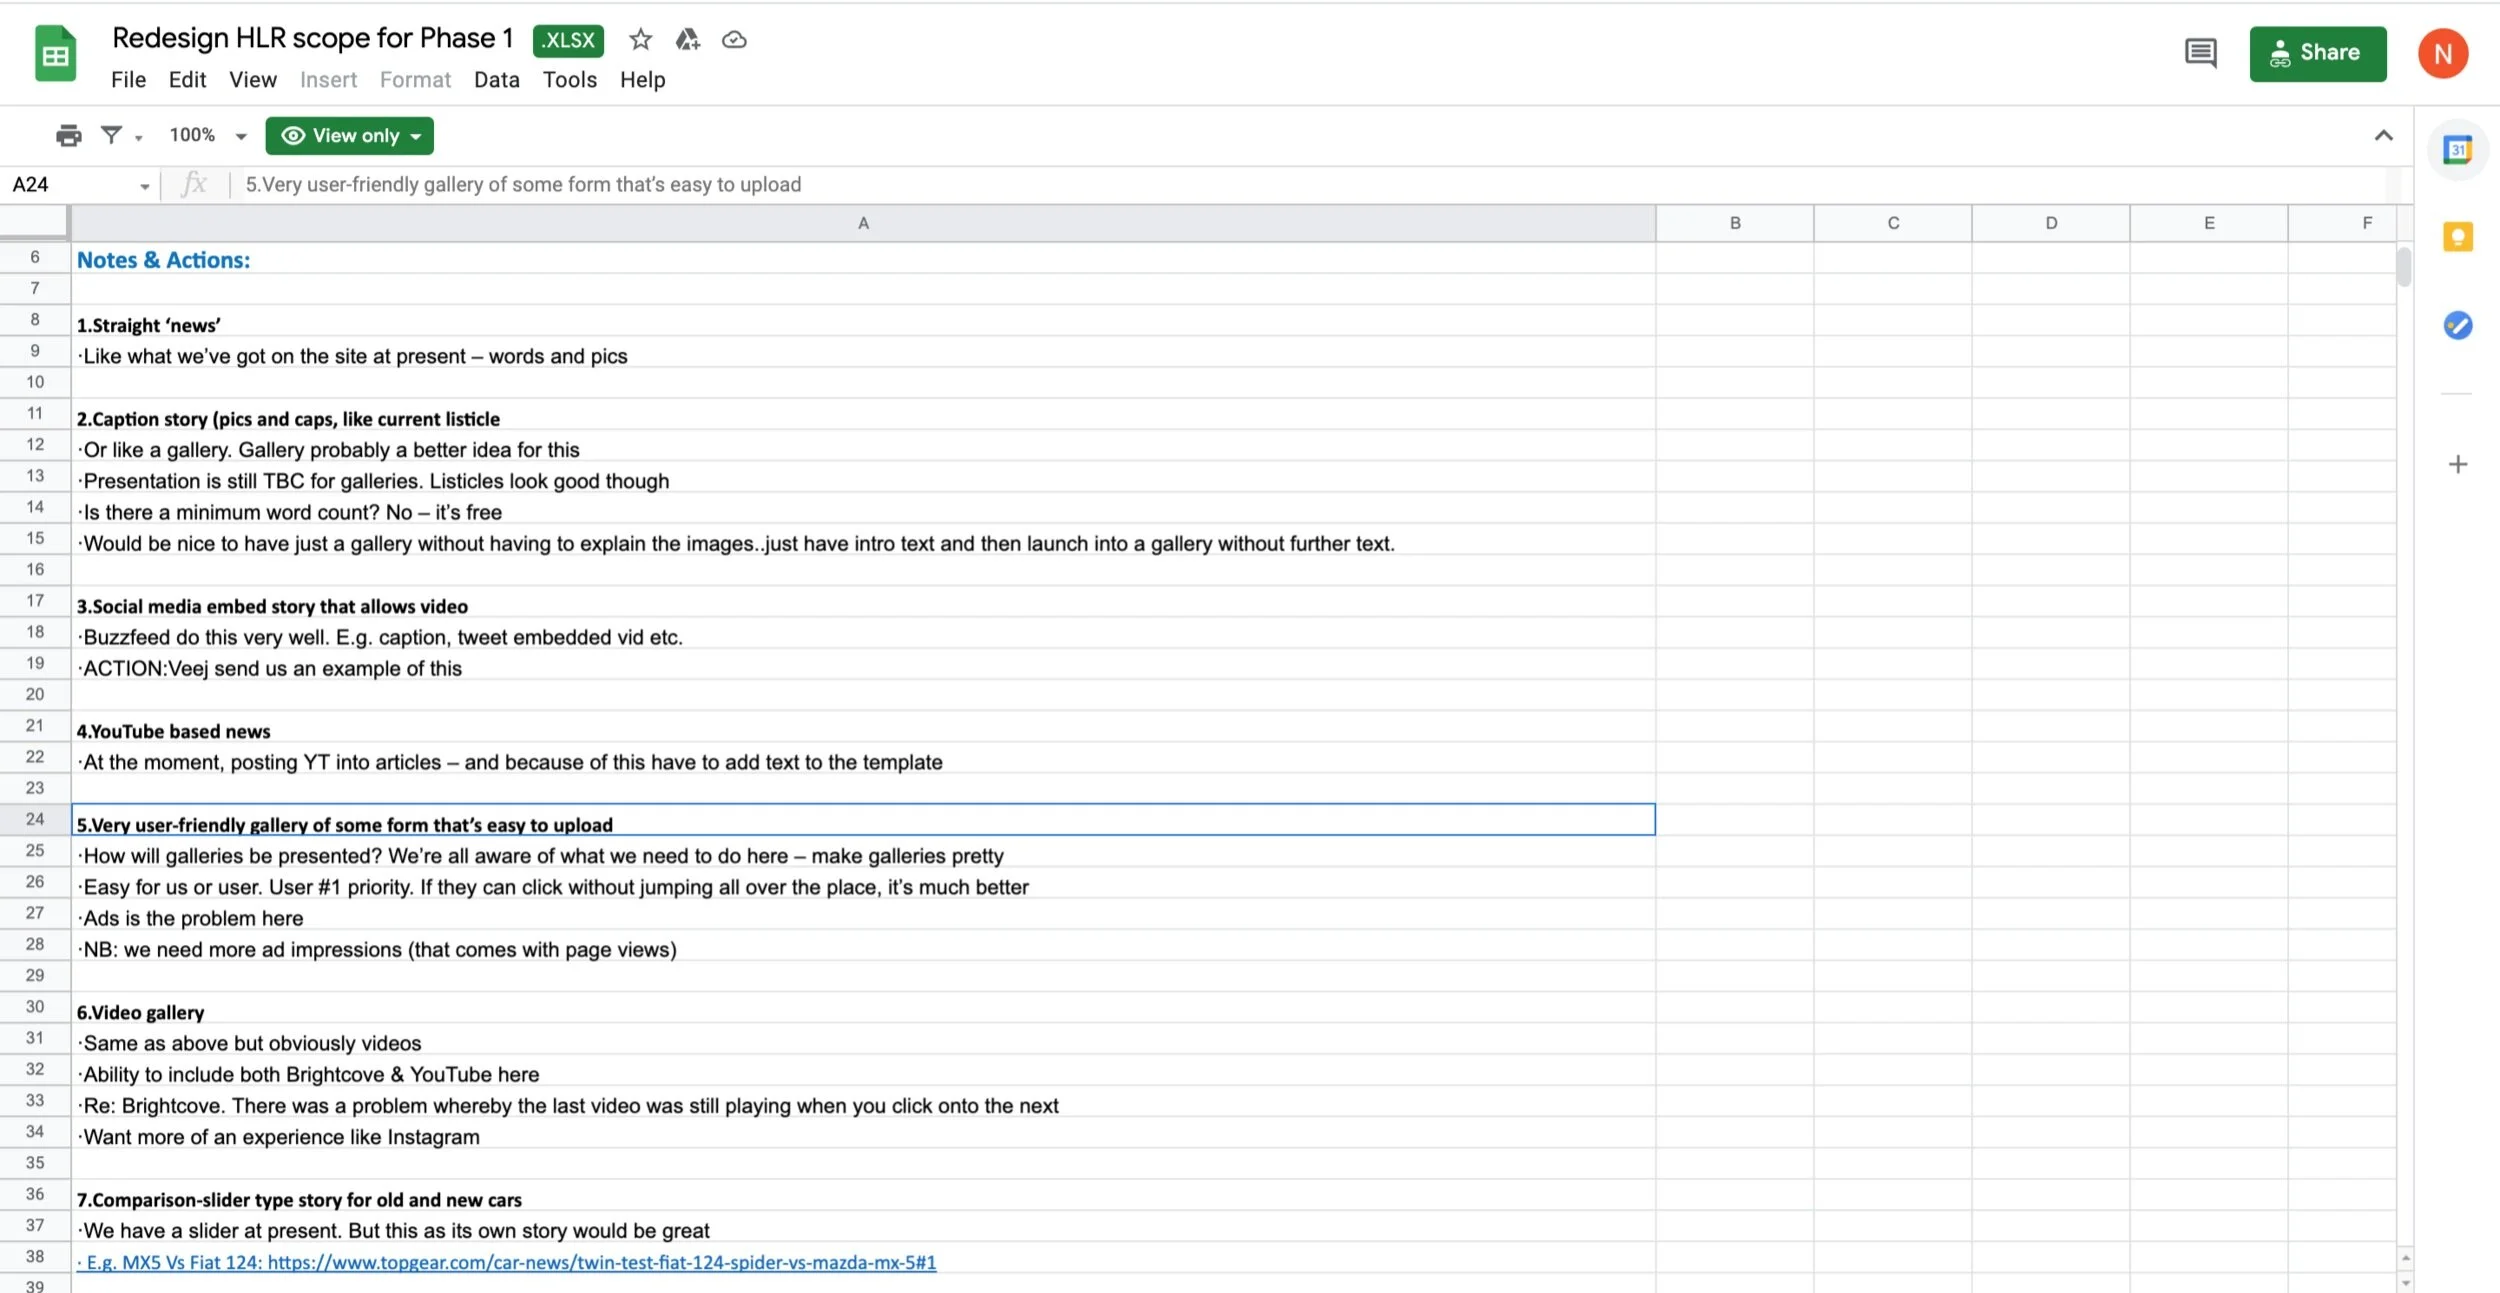Open the Google Sheets home icon

56,54
